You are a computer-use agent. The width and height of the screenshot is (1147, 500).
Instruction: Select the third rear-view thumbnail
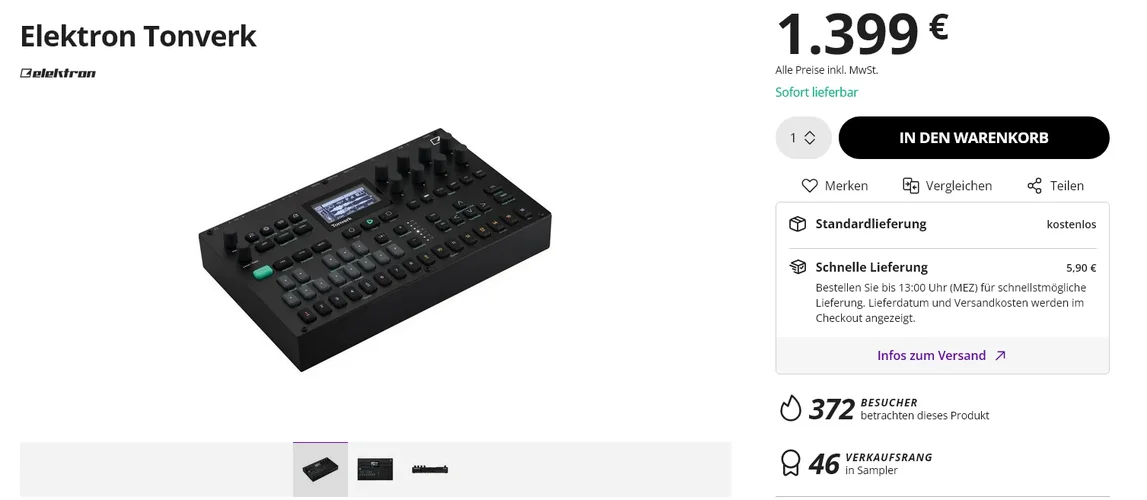[x=430, y=469]
